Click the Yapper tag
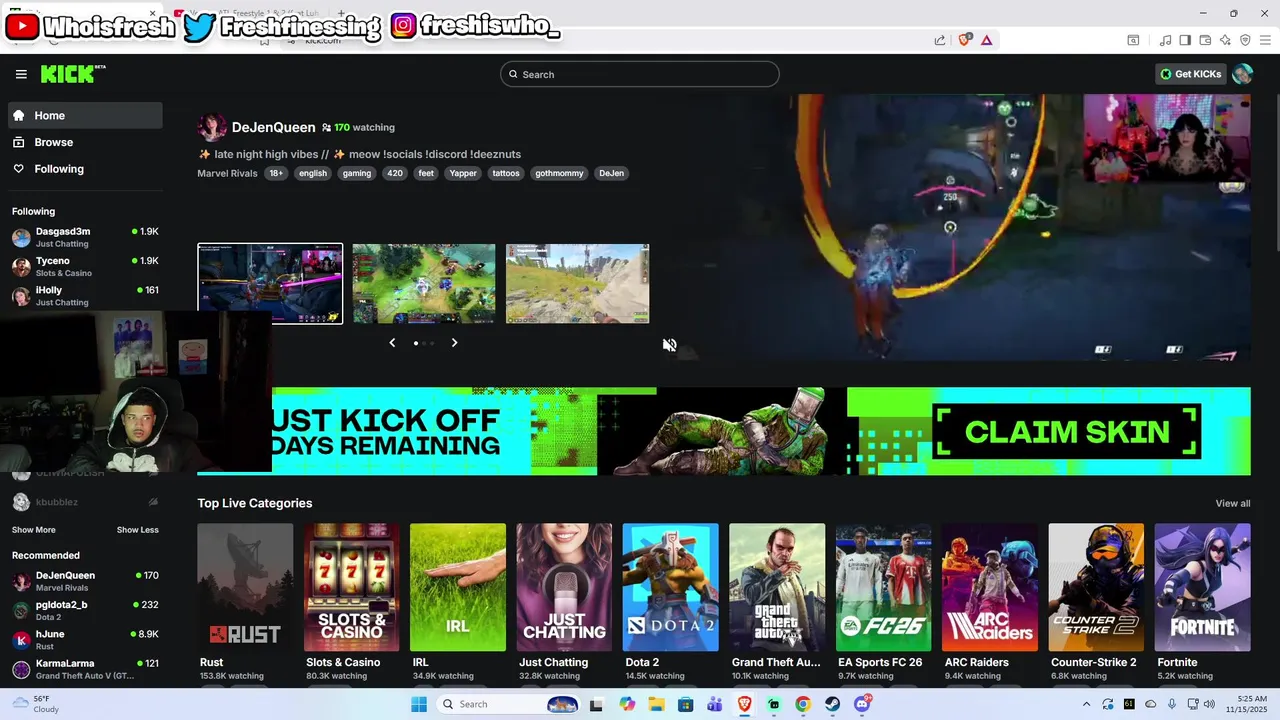1280x720 pixels. pos(463,173)
